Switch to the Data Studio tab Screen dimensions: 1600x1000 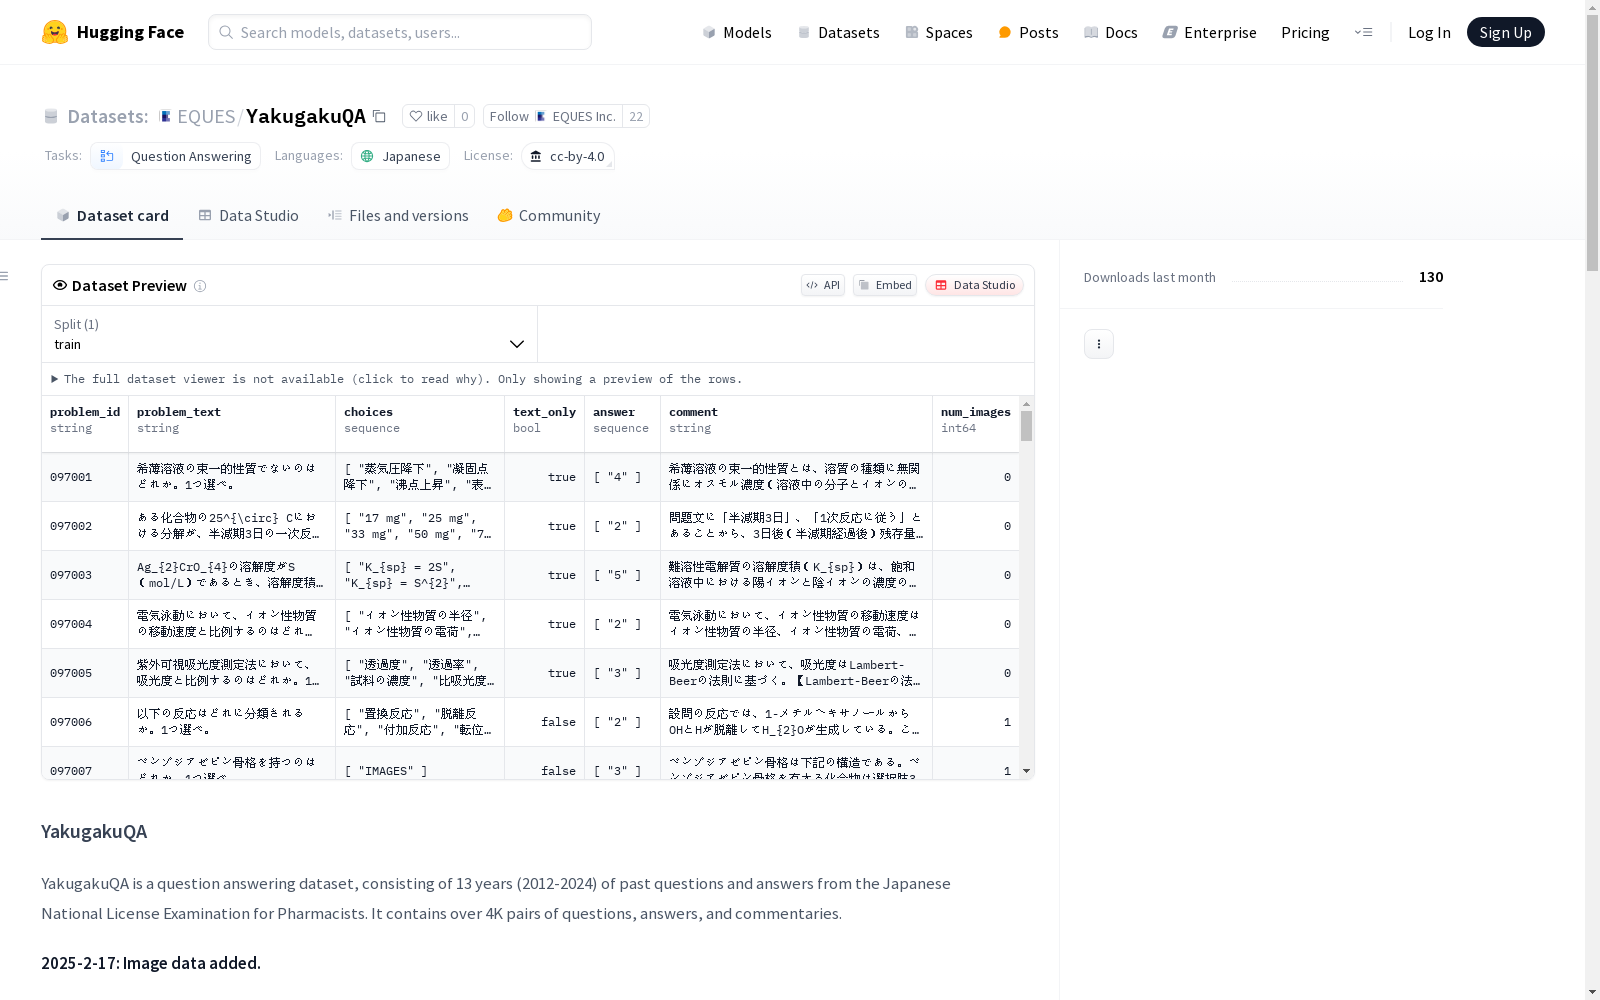(248, 215)
